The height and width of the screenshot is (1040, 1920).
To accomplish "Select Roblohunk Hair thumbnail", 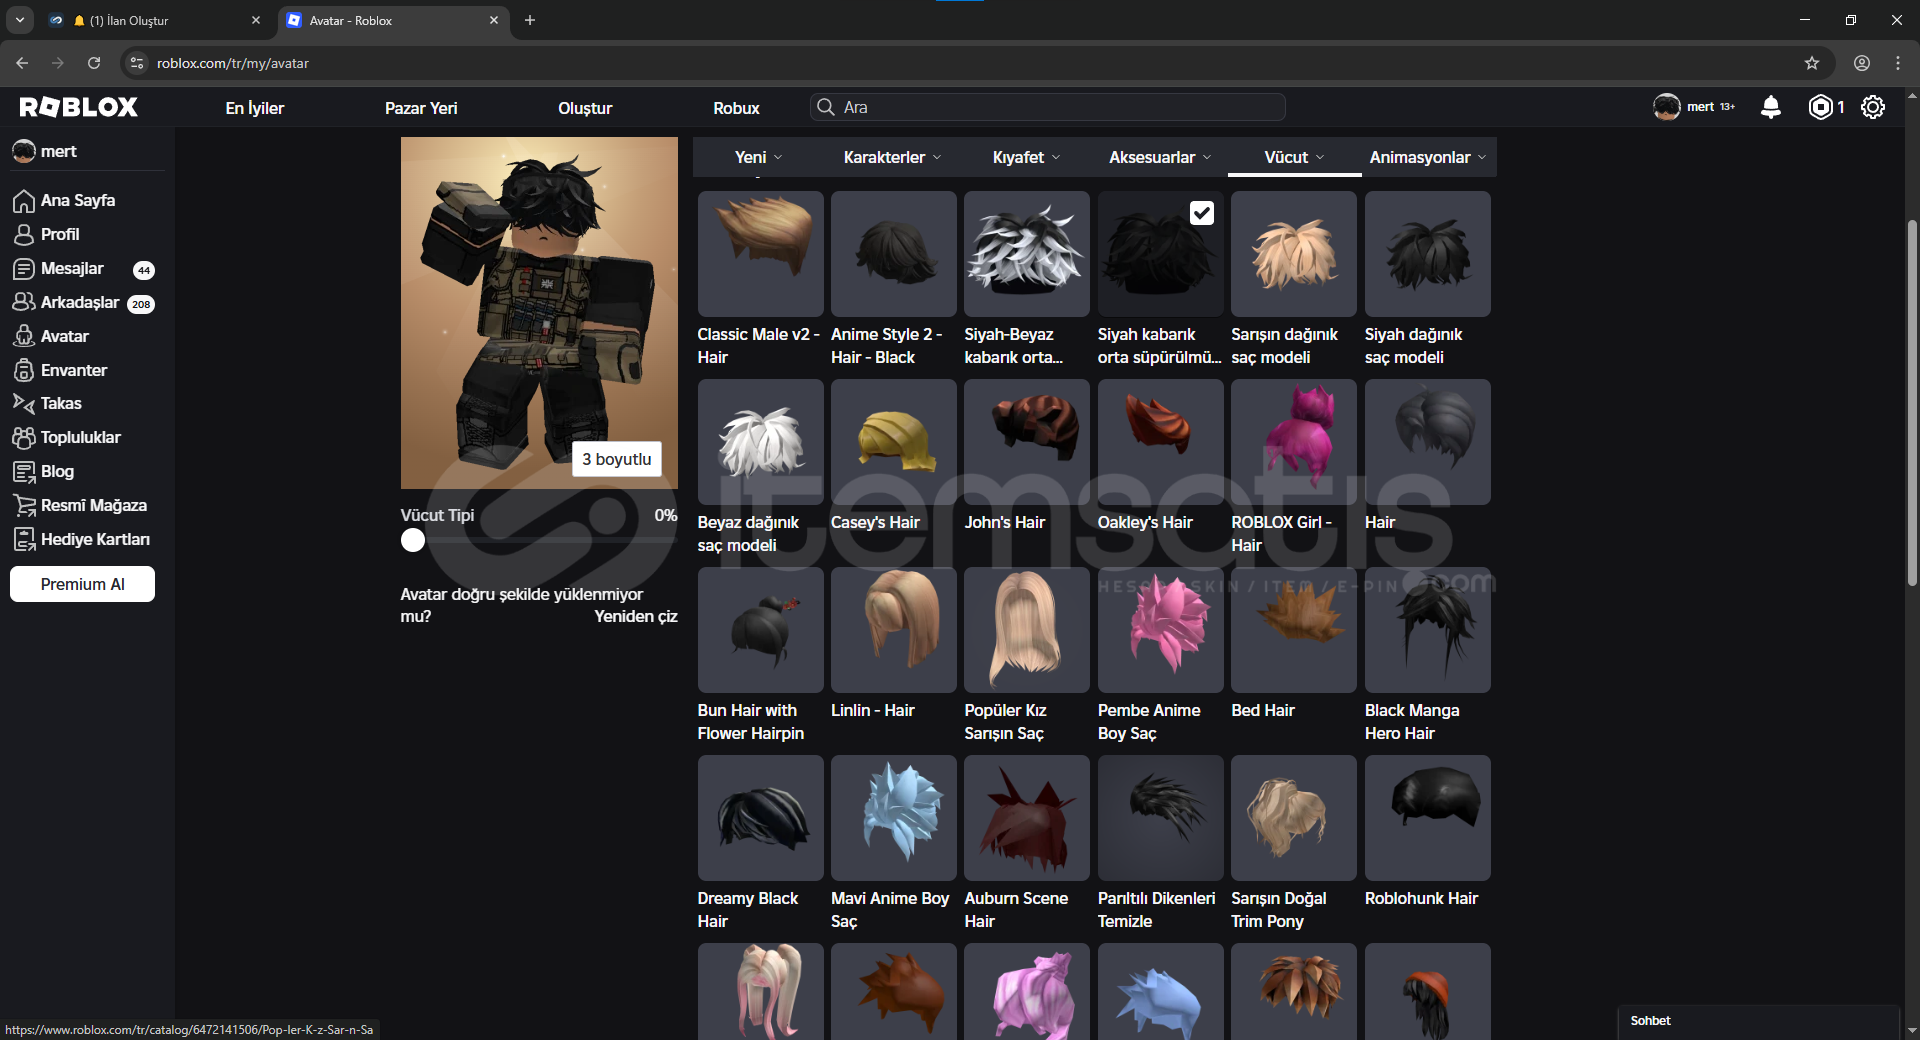I will [1427, 818].
